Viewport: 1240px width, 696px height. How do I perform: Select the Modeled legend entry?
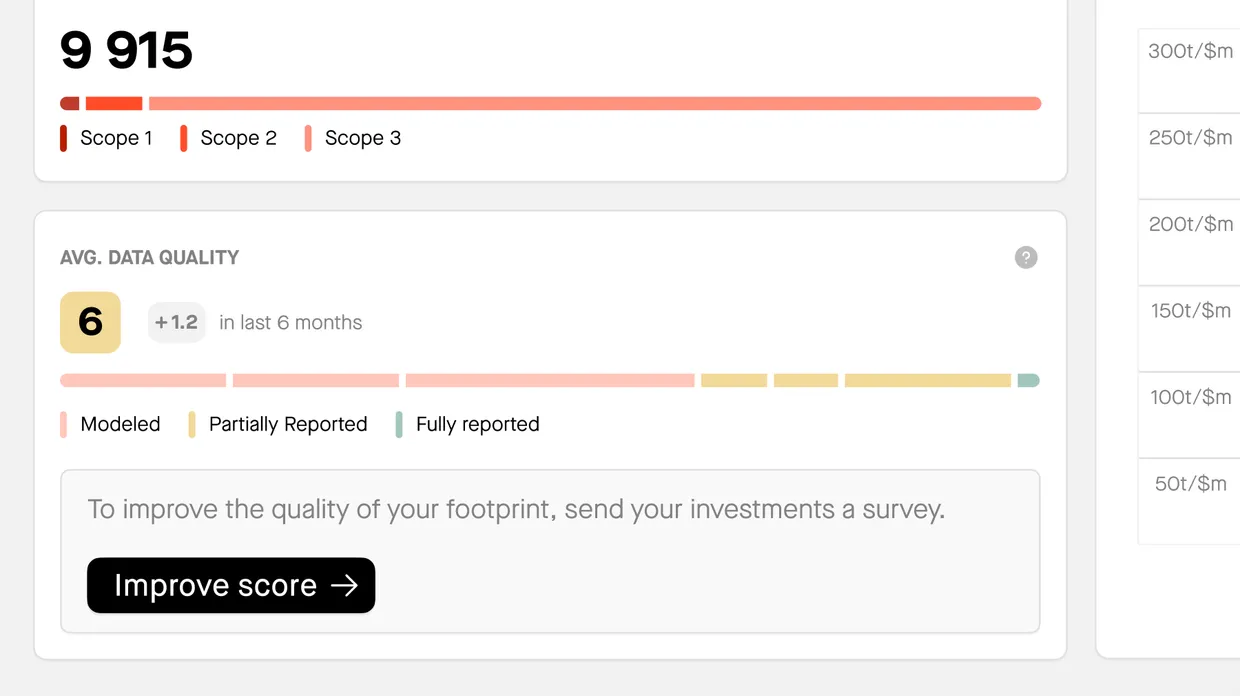[111, 424]
